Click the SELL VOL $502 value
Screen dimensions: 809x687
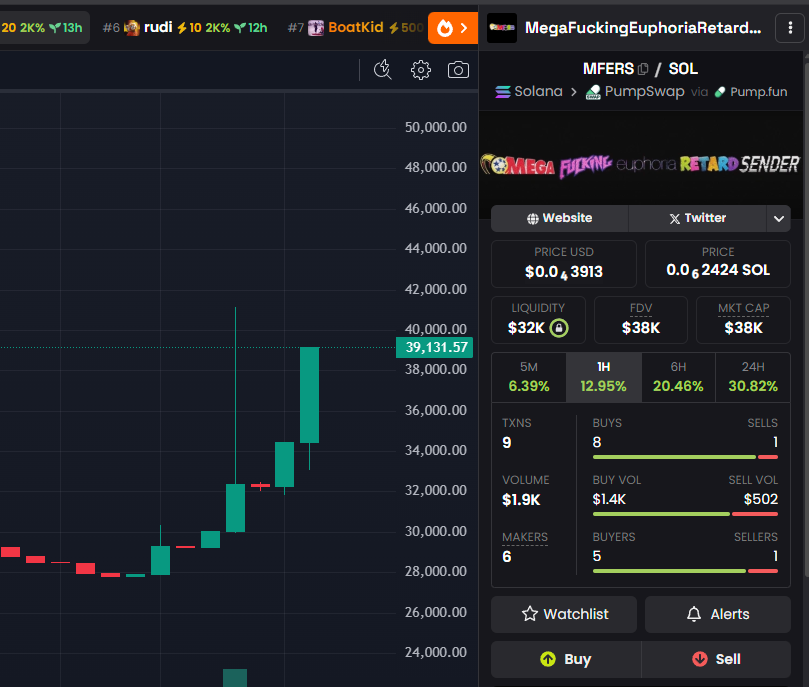(761, 499)
